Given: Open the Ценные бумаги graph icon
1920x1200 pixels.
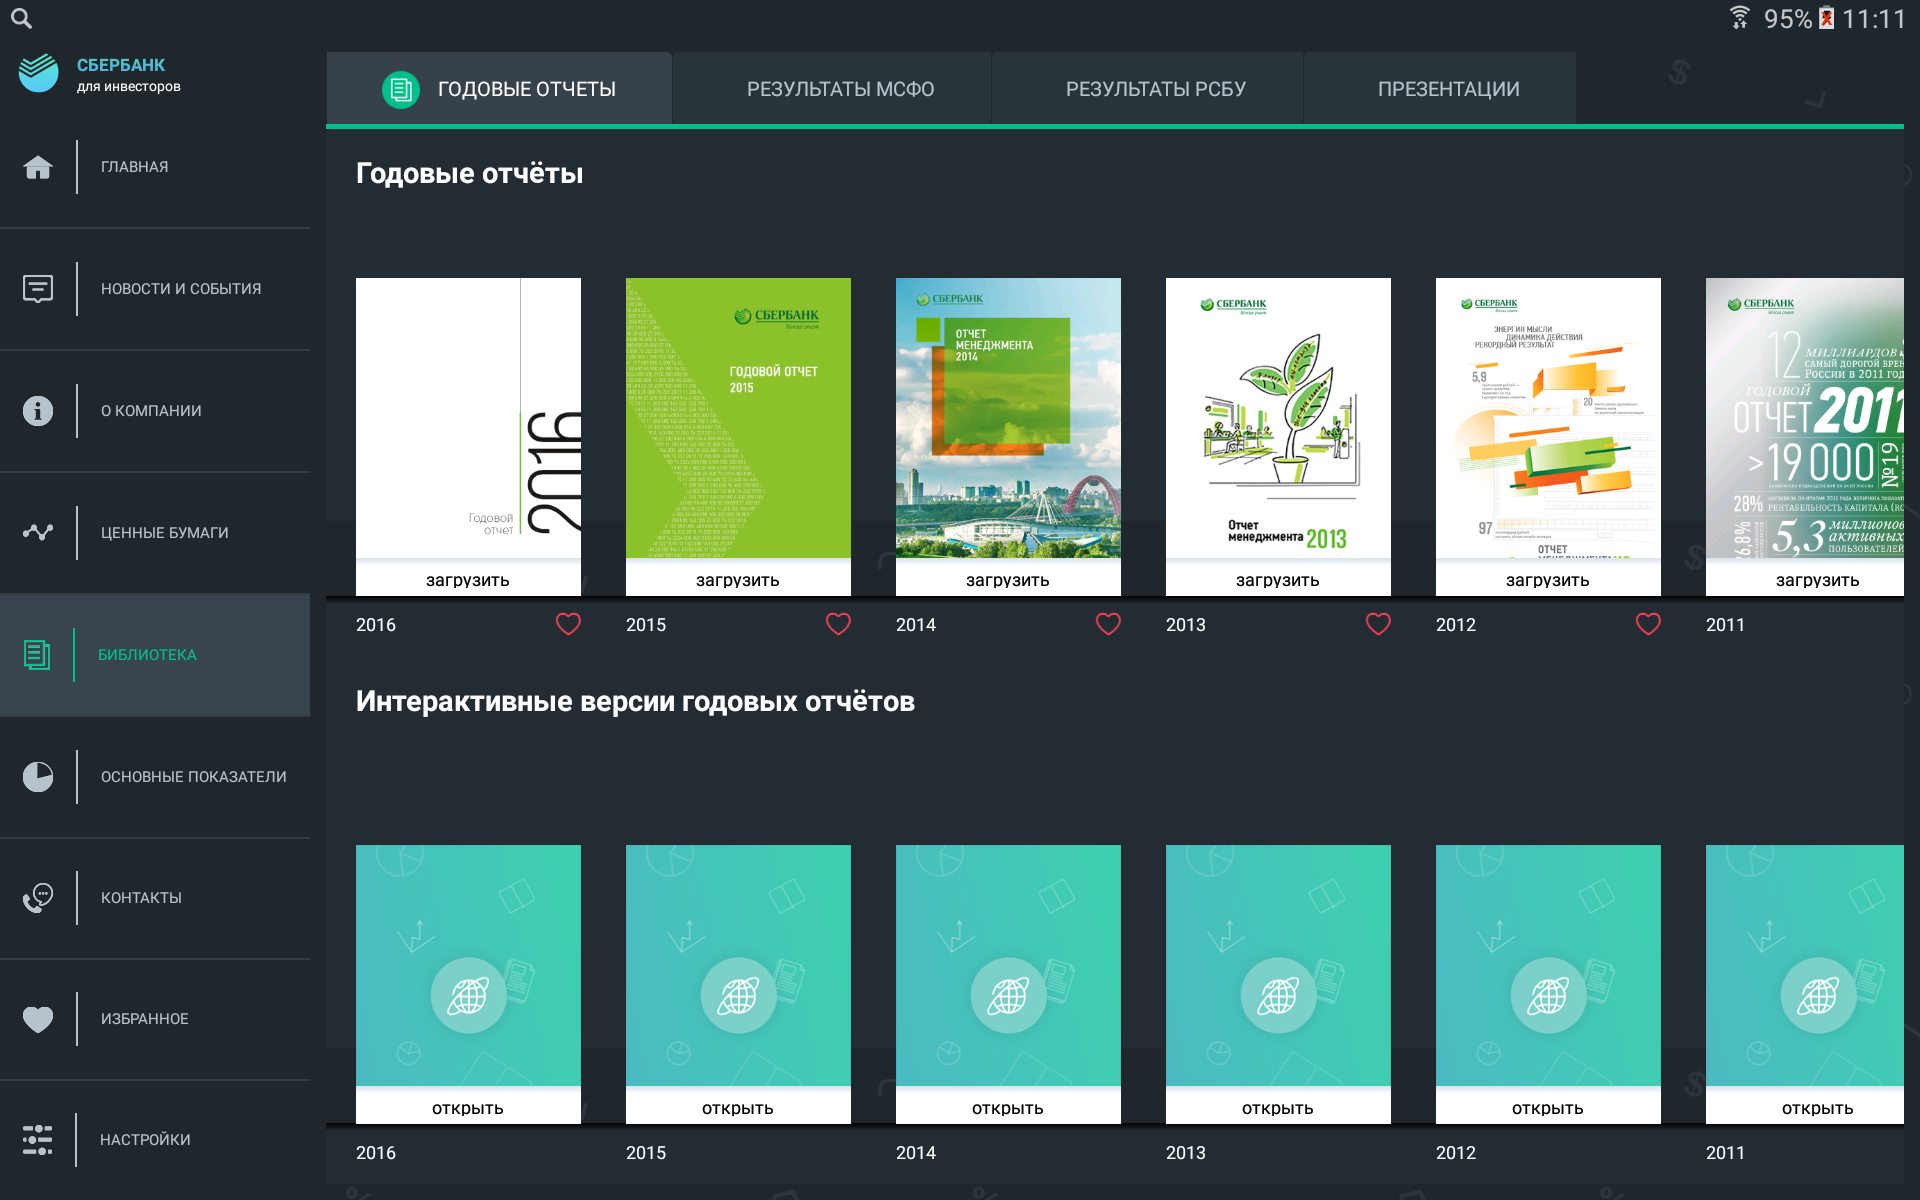Looking at the screenshot, I should click(38, 532).
